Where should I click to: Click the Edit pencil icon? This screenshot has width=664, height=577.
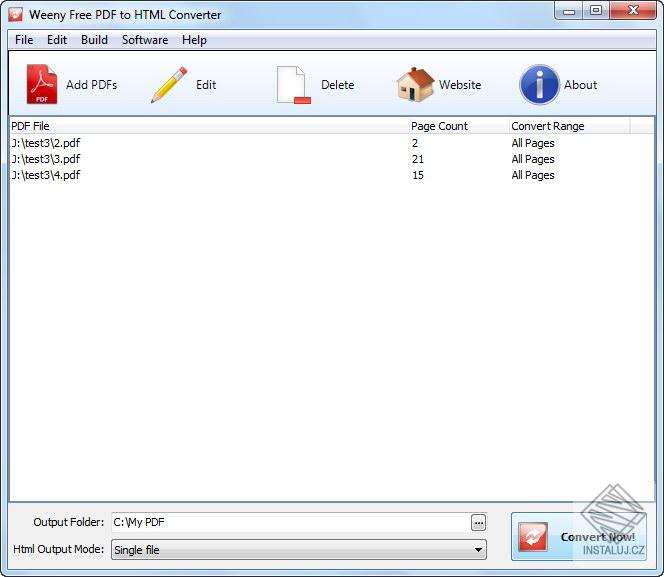(x=169, y=84)
